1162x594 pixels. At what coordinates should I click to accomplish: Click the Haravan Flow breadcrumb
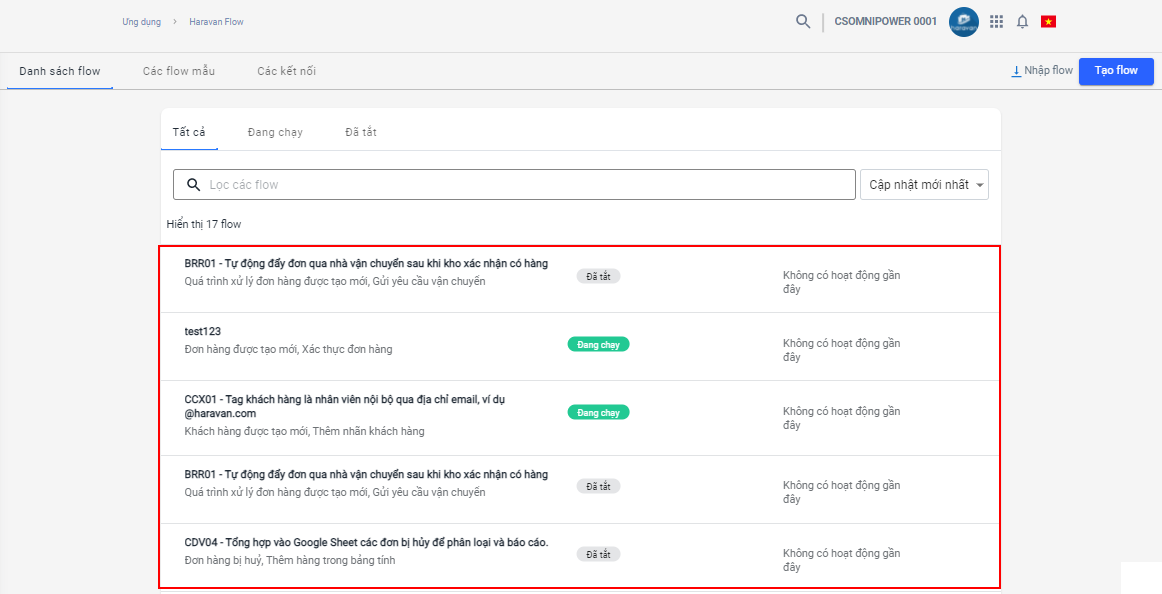tap(216, 22)
